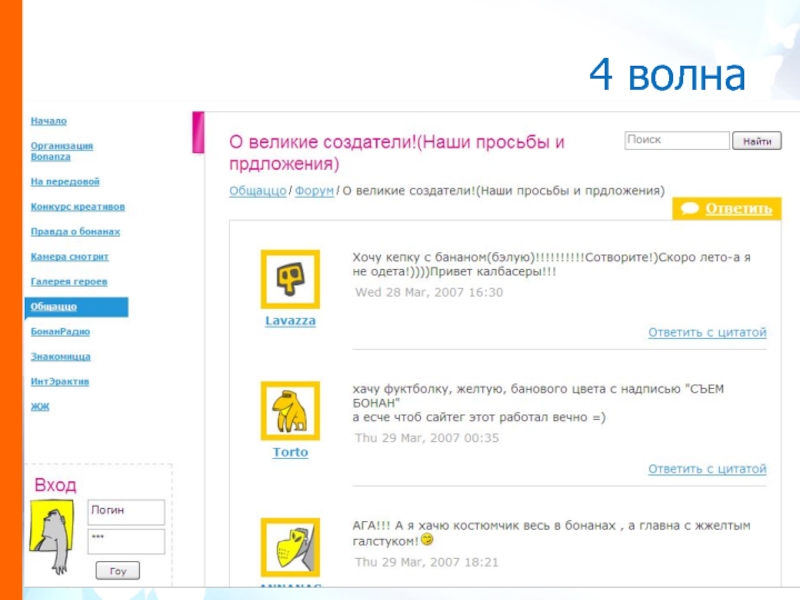The width and height of the screenshot is (800, 600).
Task: Focus the Поиск search field
Action: (x=677, y=140)
